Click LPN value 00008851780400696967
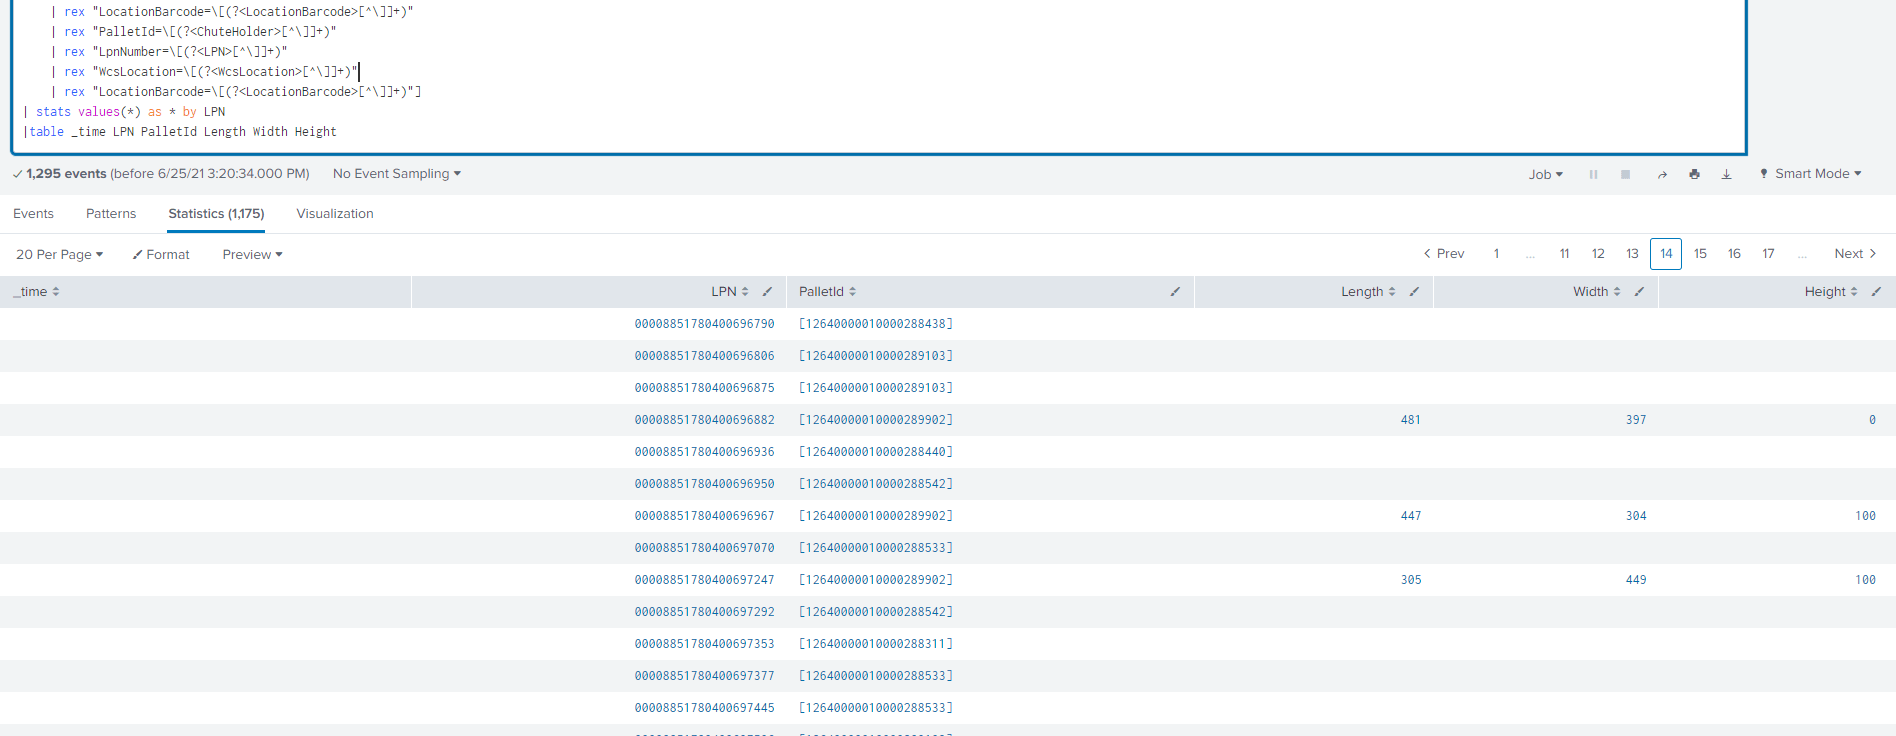1896x736 pixels. pos(704,516)
